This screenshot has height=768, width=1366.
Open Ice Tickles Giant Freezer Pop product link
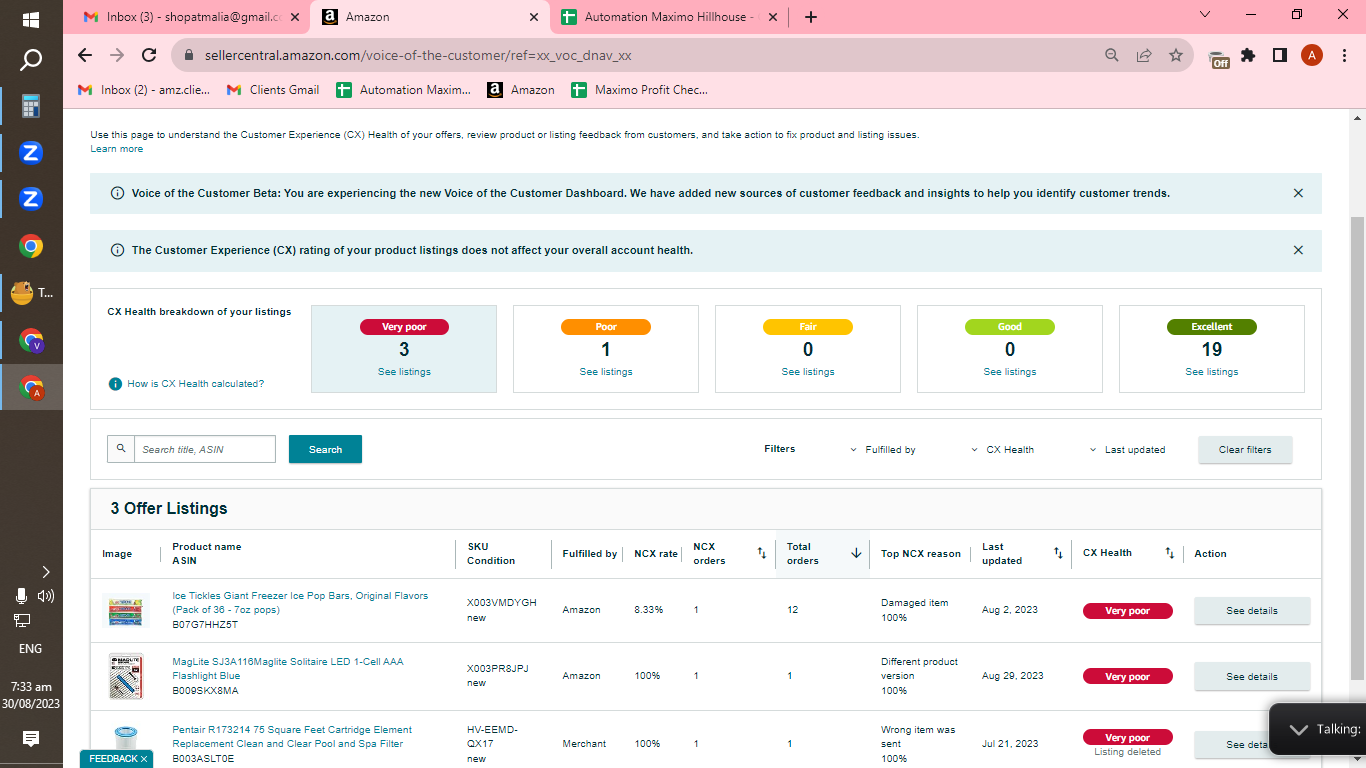(x=300, y=603)
